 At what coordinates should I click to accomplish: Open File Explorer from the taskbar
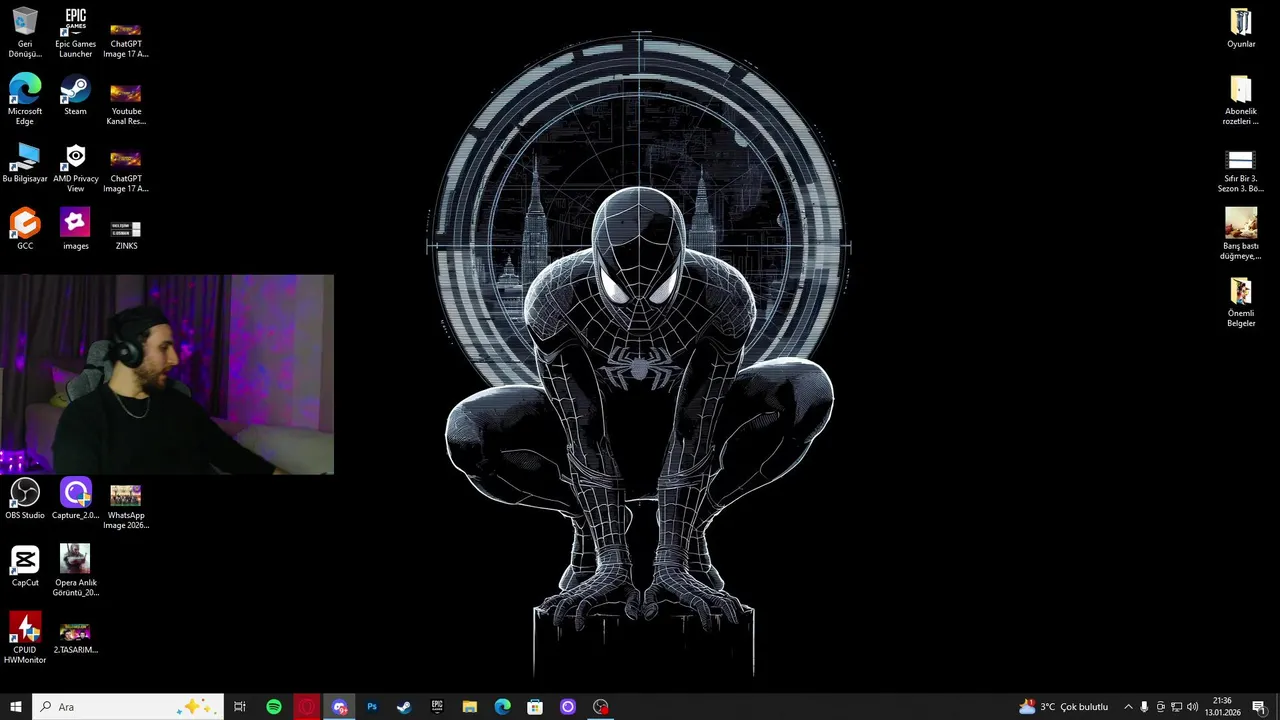click(x=470, y=707)
